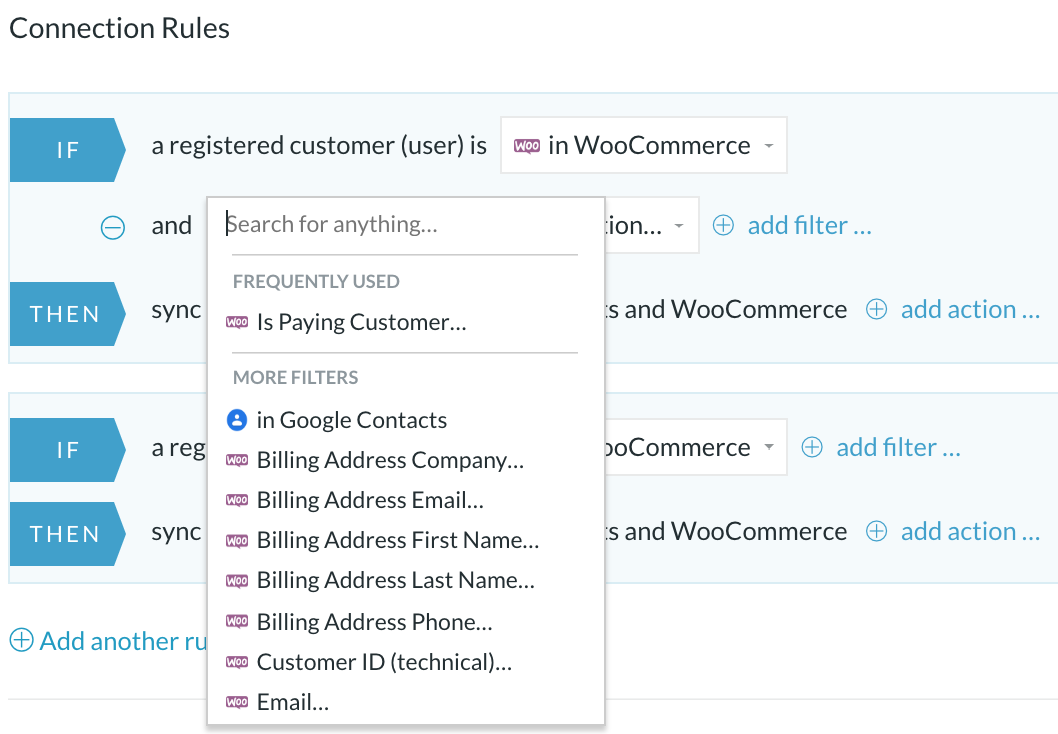Click the 'FREQUENTLY USED' section header
Screen dimensions: 1058x734
tap(316, 281)
